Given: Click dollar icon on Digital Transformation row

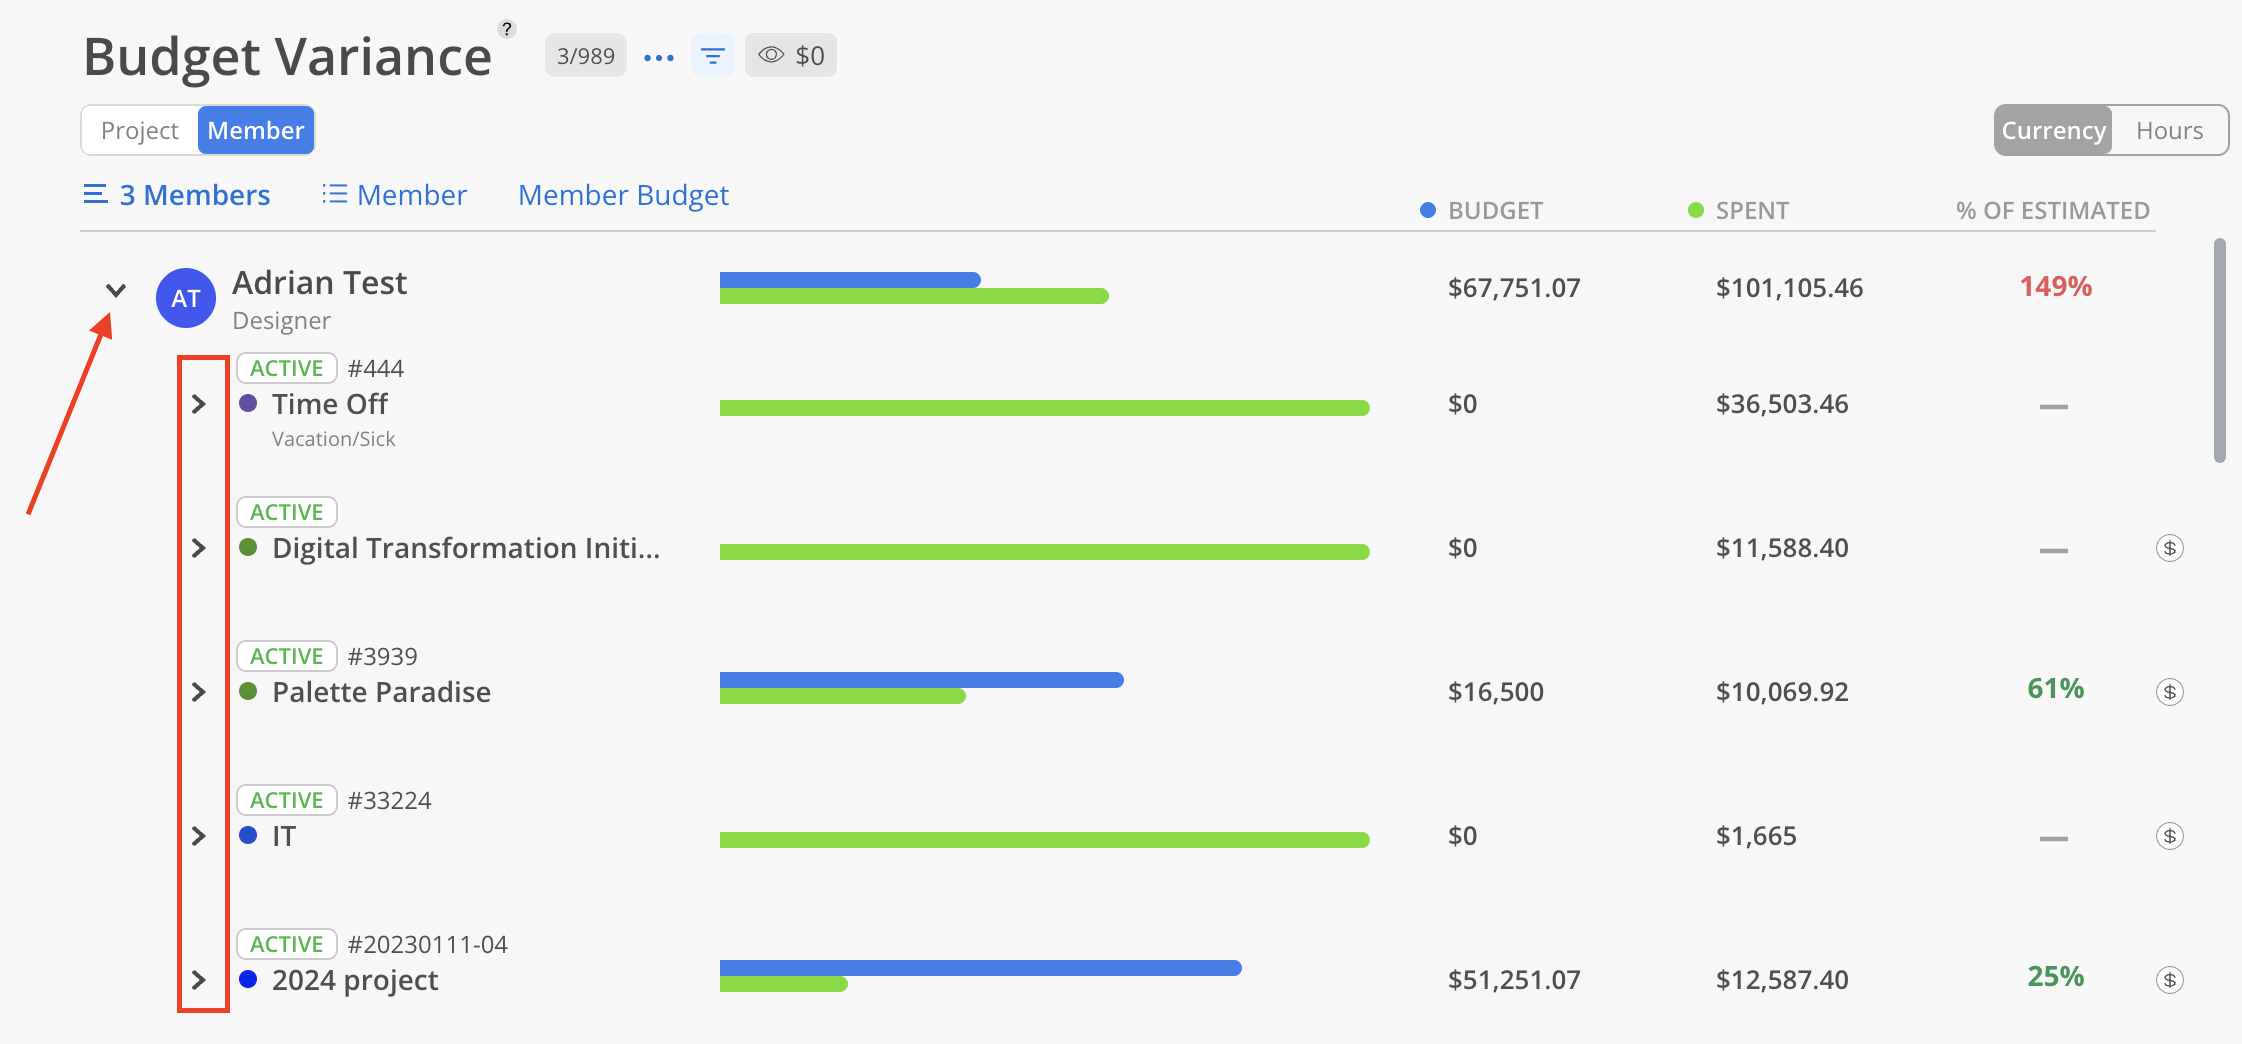Looking at the screenshot, I should tap(2169, 548).
